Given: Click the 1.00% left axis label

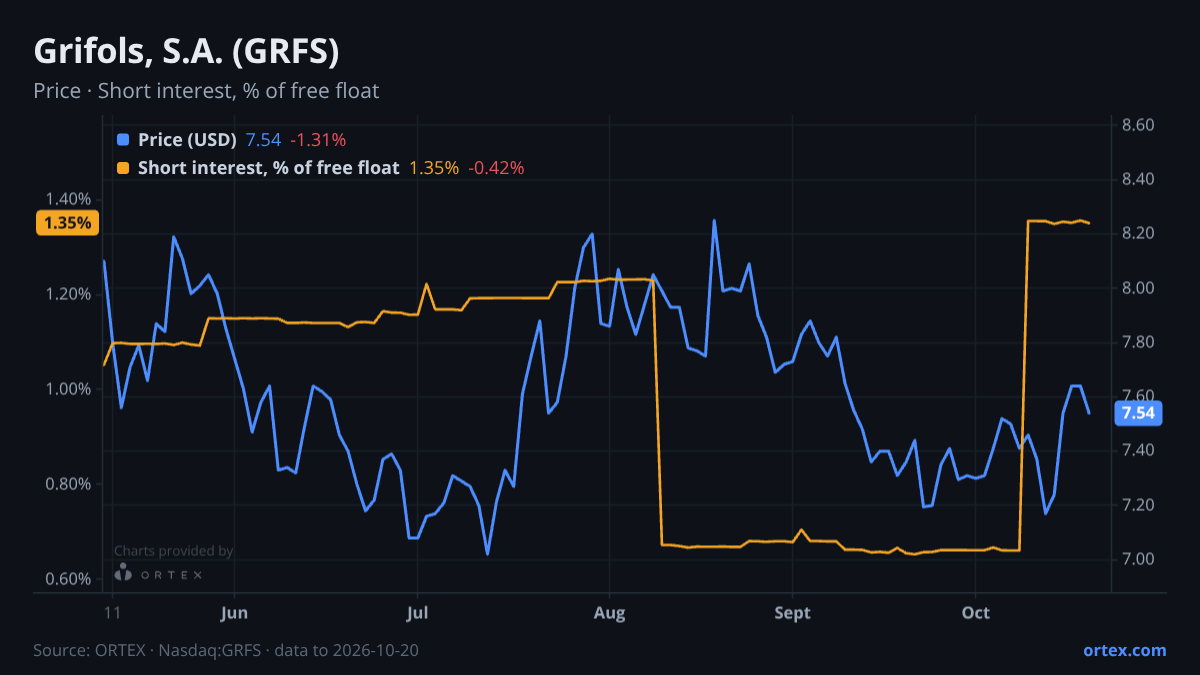Looking at the screenshot, I should coord(69,389).
